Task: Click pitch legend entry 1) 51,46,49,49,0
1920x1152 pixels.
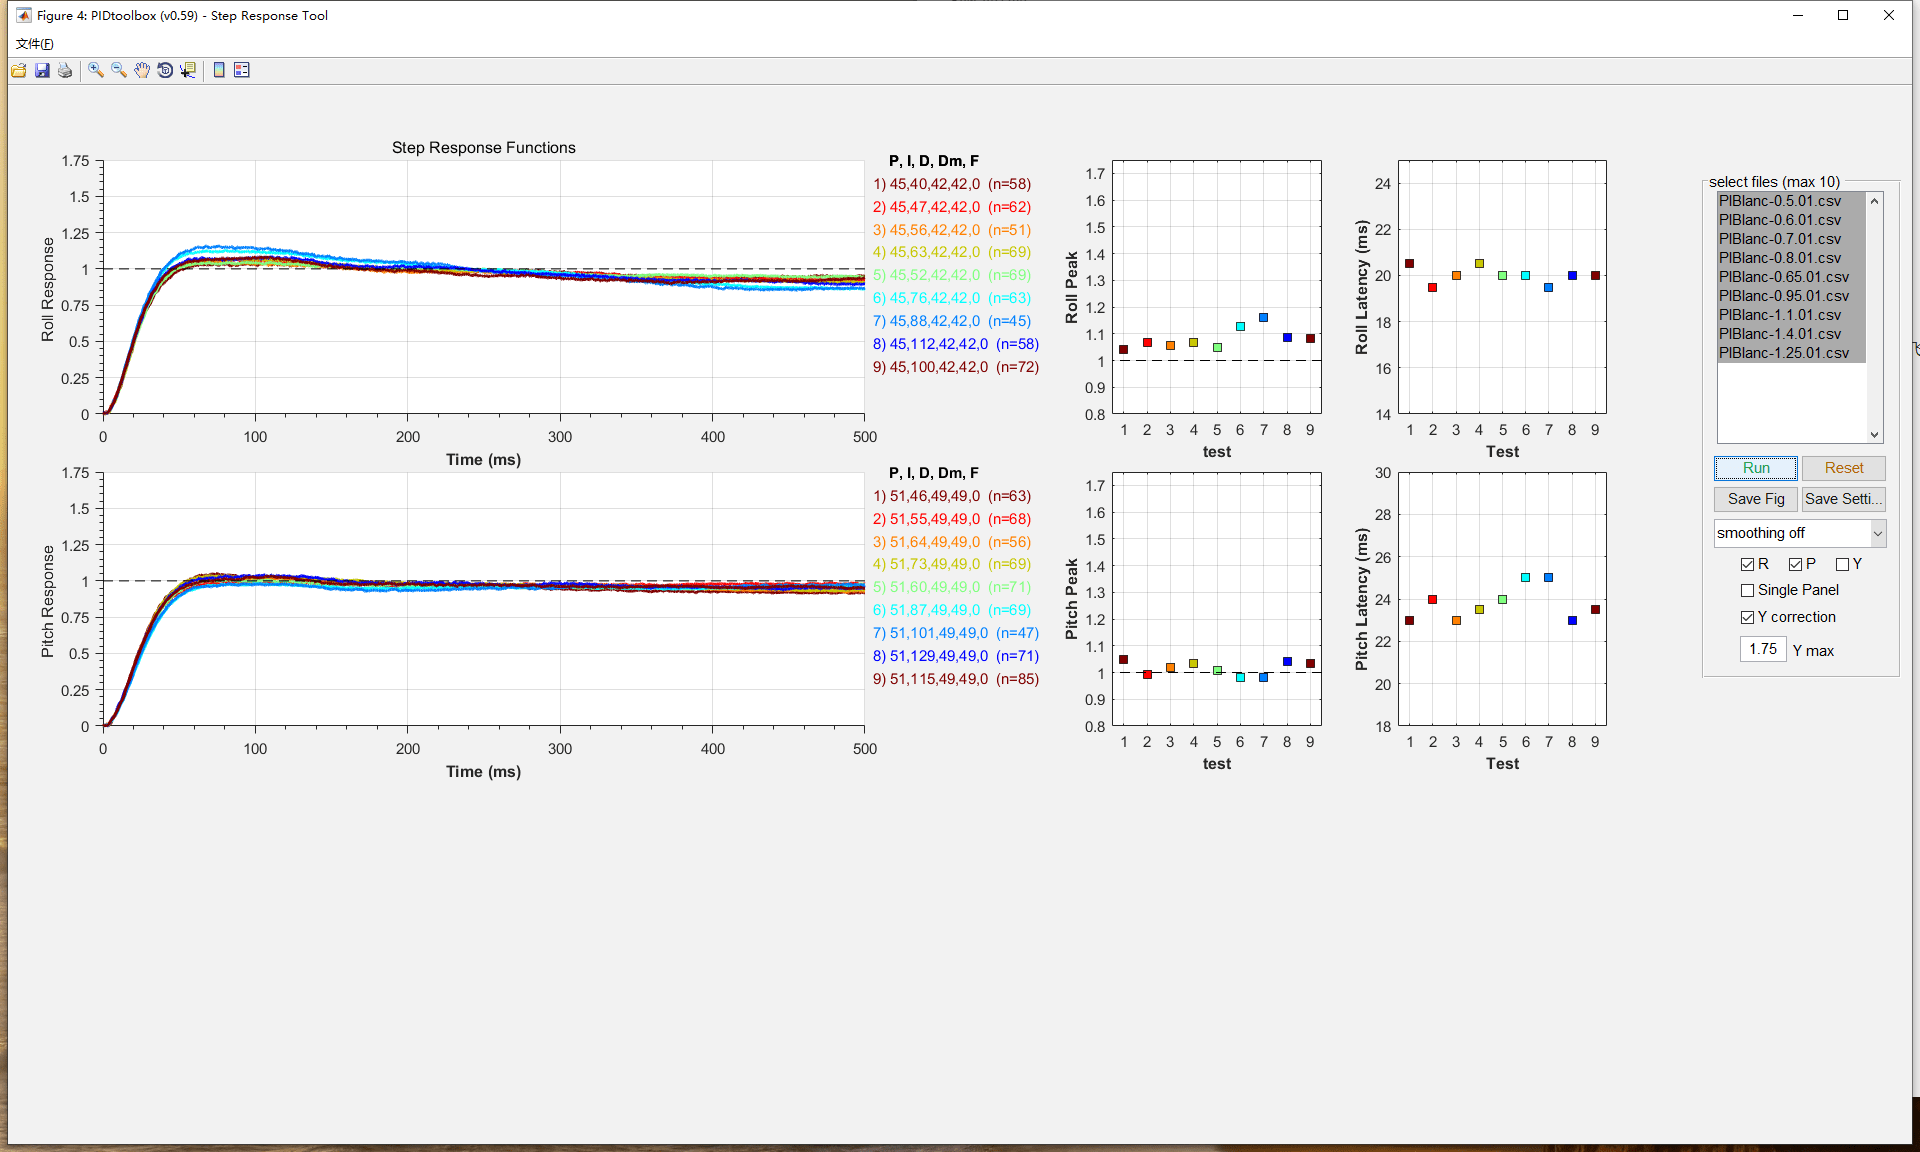Action: pyautogui.click(x=952, y=496)
